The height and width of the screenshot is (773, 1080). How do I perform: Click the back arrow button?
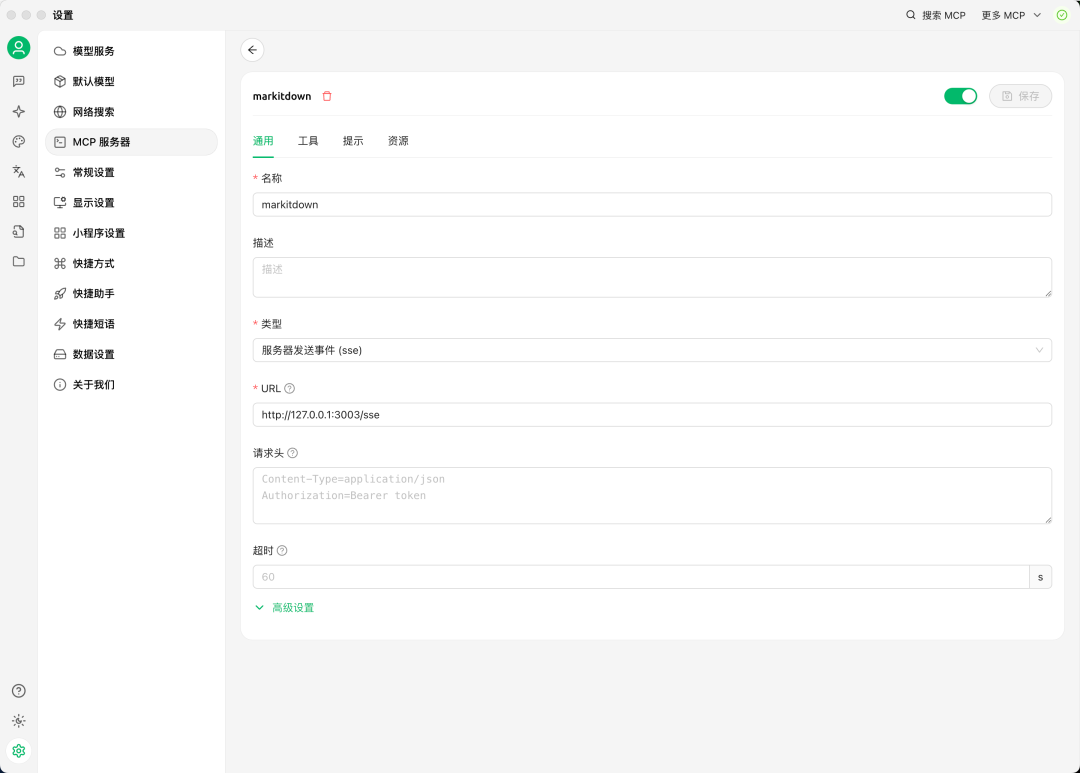click(252, 50)
